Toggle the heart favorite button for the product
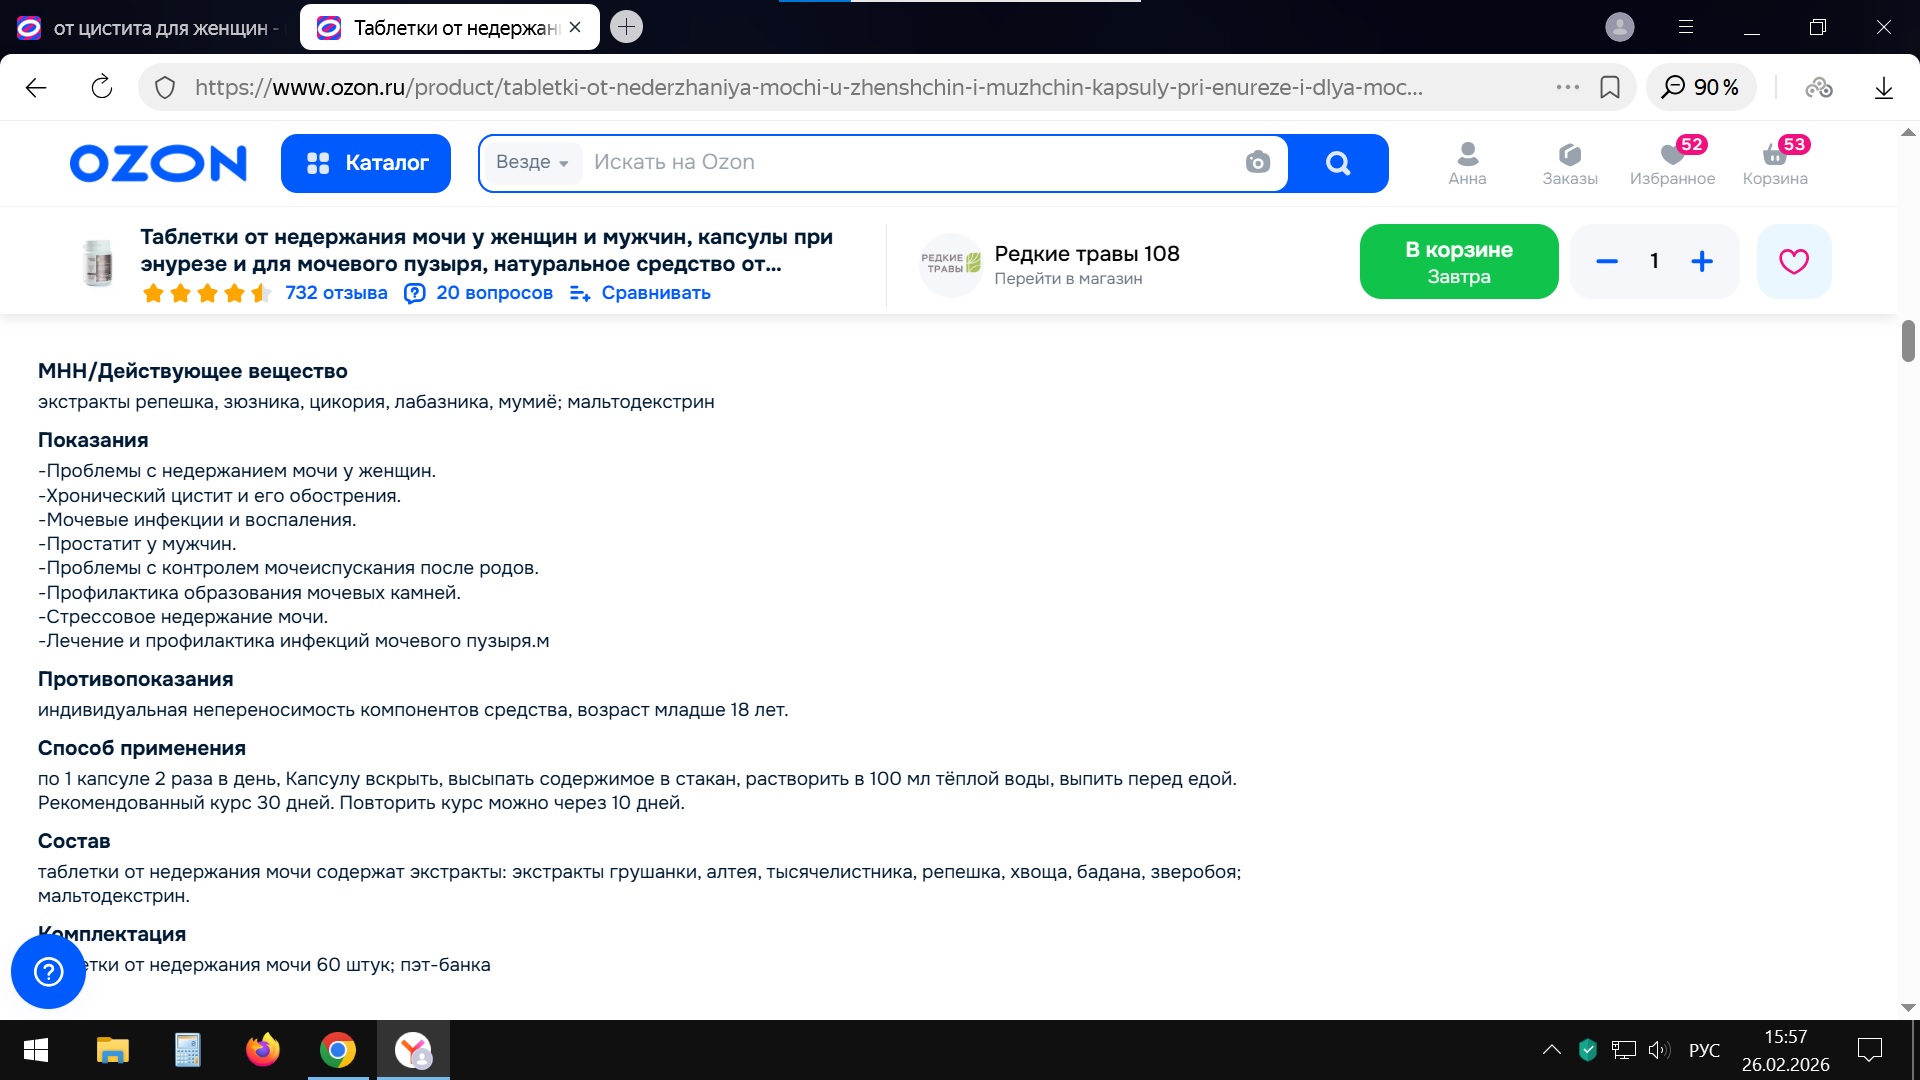Viewport: 1920px width, 1080px height. pyautogui.click(x=1793, y=261)
